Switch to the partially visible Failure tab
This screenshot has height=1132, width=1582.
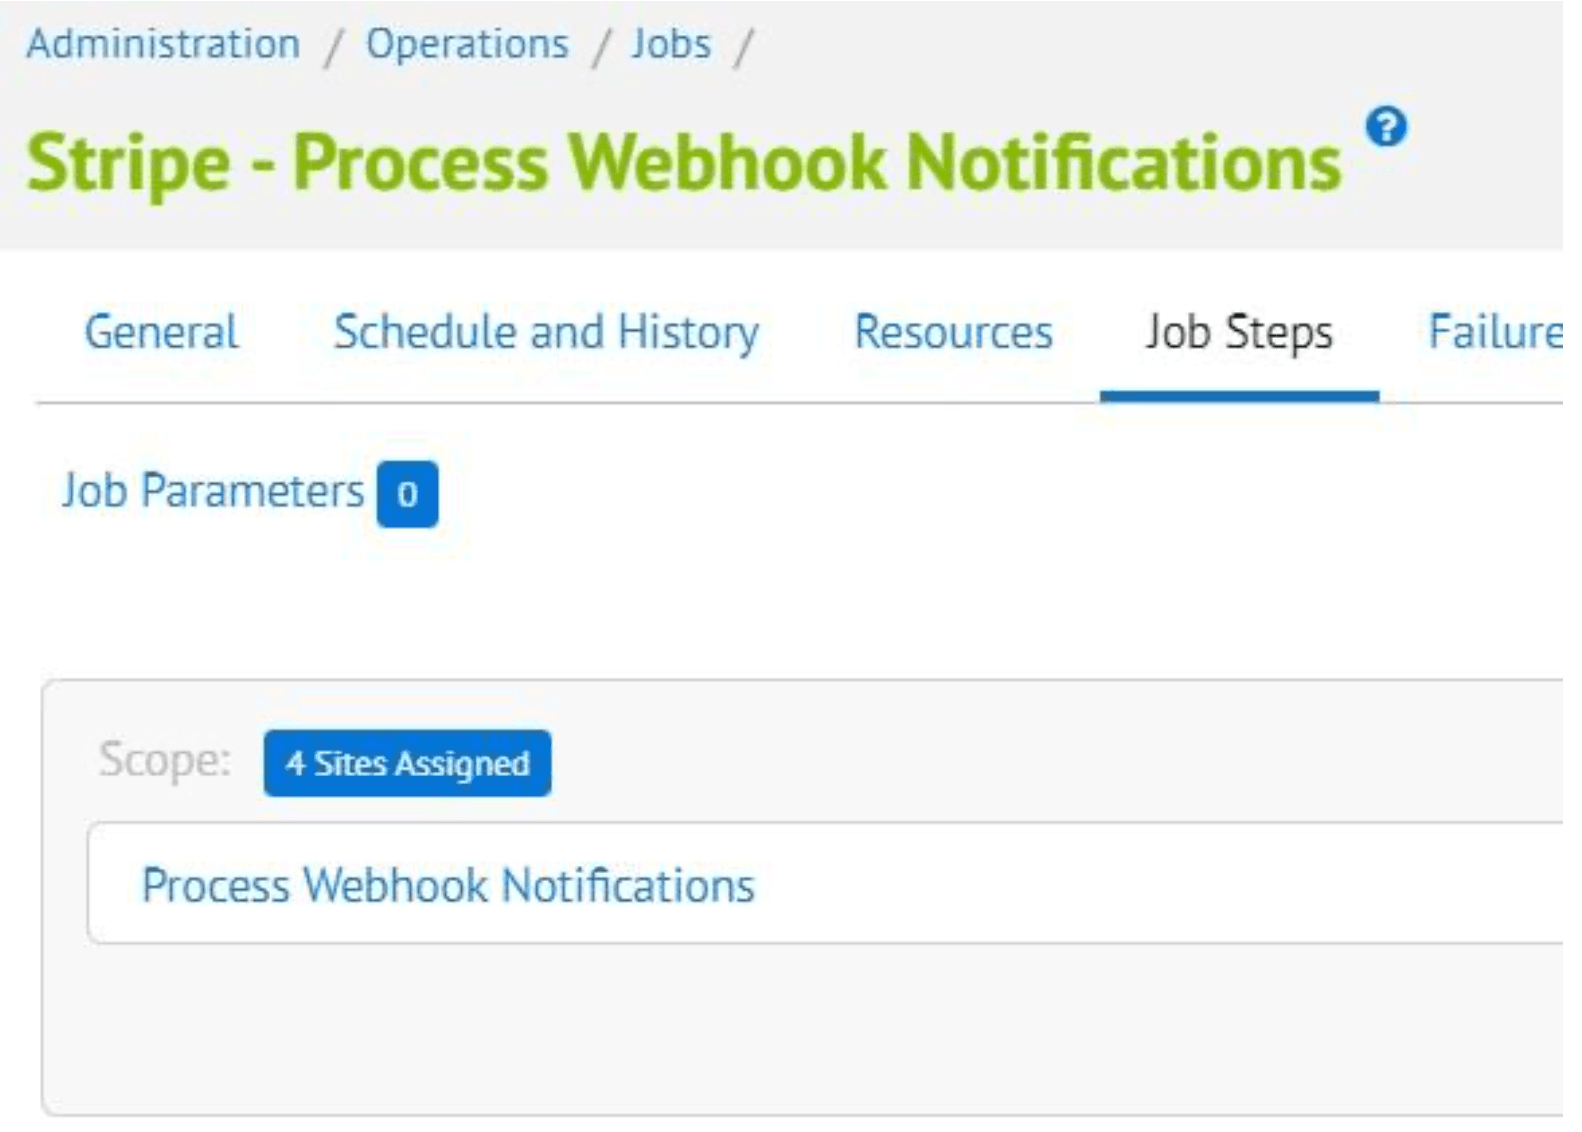[1495, 332]
